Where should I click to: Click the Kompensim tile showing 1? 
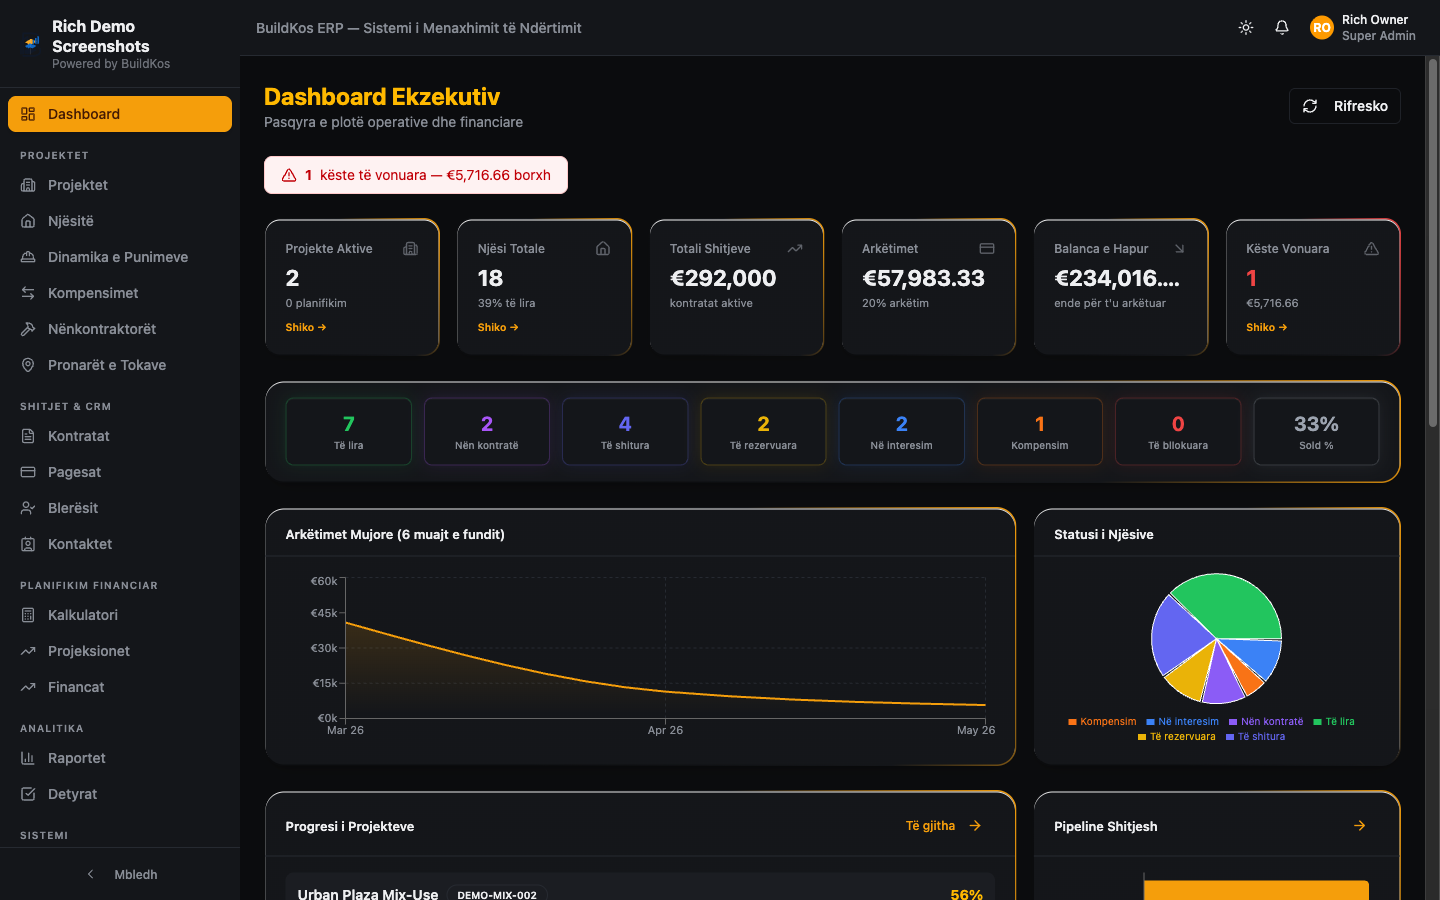pos(1040,432)
